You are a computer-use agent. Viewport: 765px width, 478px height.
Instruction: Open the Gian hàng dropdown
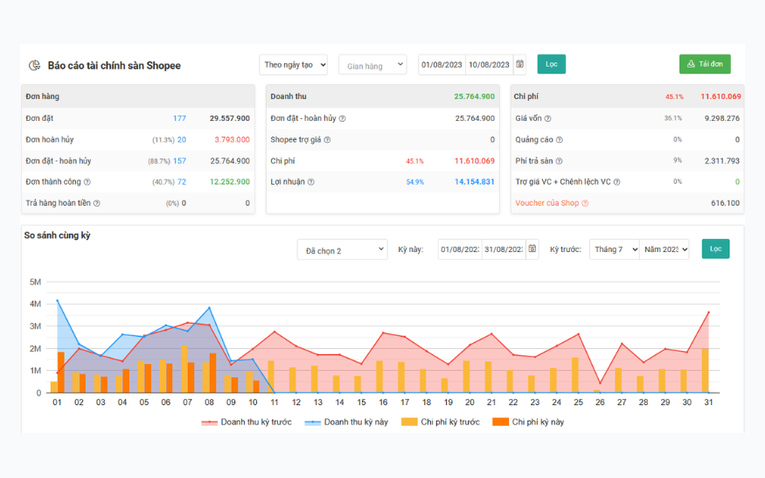[373, 64]
